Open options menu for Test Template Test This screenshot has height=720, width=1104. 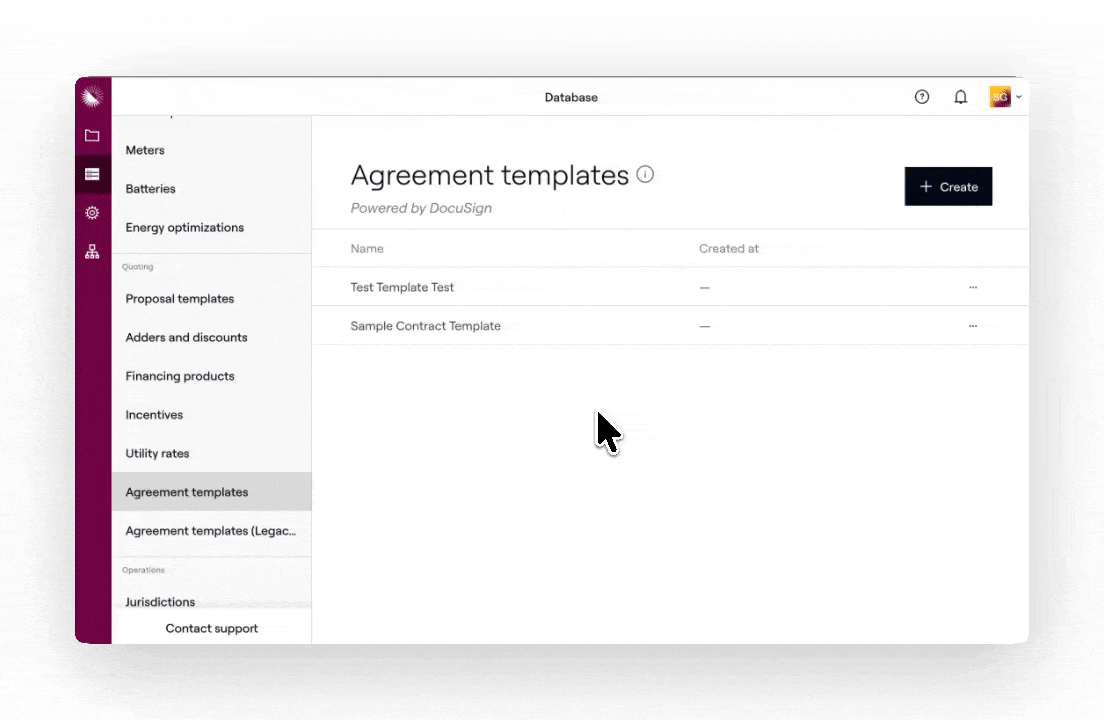[x=972, y=288]
